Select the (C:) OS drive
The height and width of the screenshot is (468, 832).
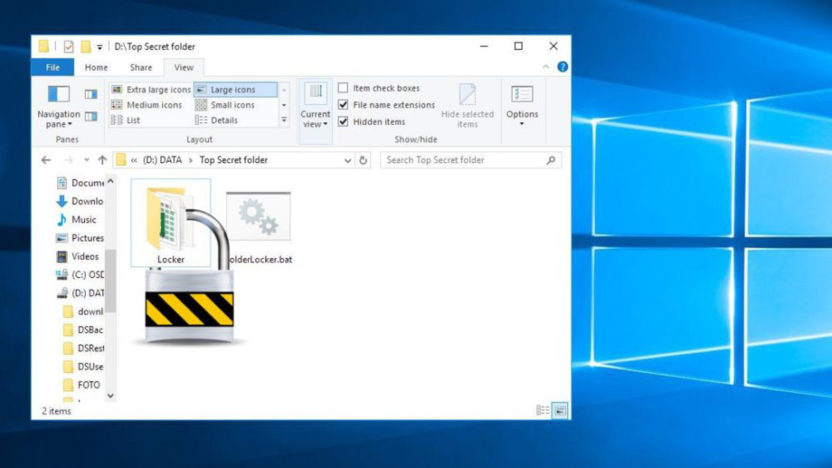click(80, 274)
